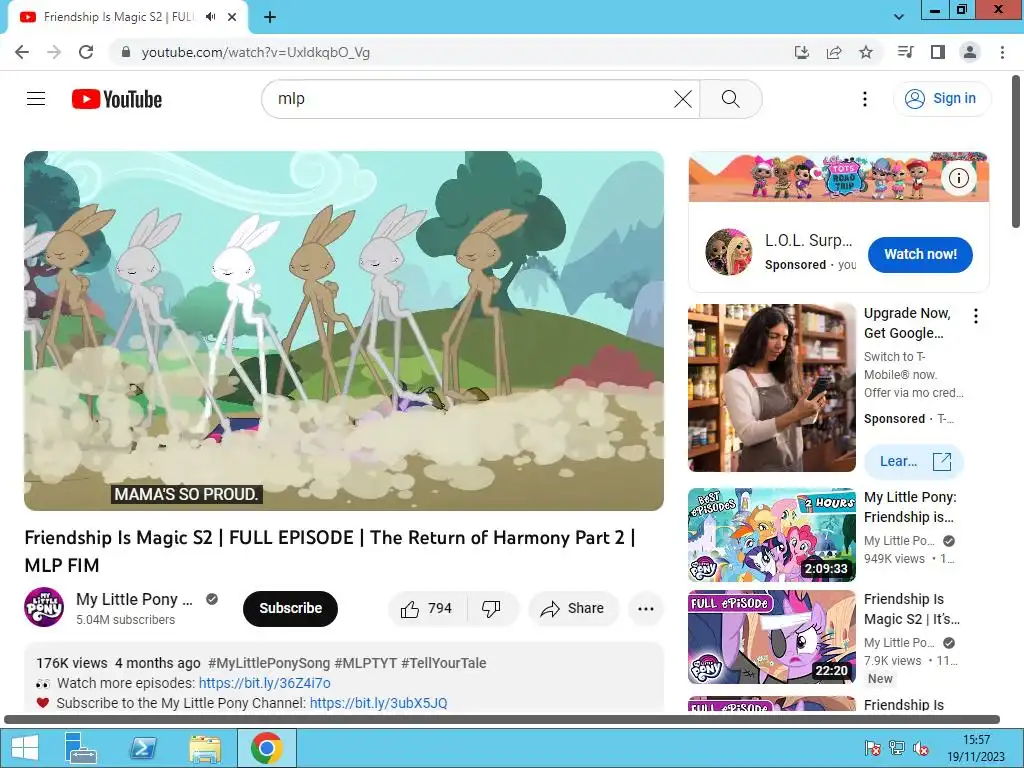Open the 22:20 Full Episode video thumbnail
Viewport: 1024px width, 768px height.
pos(771,637)
